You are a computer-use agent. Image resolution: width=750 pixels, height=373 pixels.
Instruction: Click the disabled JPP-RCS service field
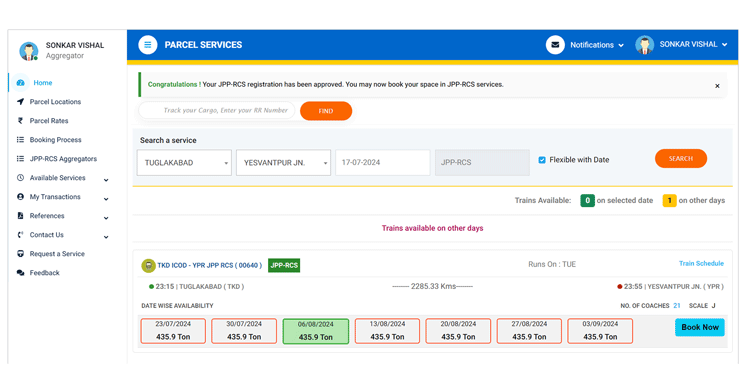point(482,163)
